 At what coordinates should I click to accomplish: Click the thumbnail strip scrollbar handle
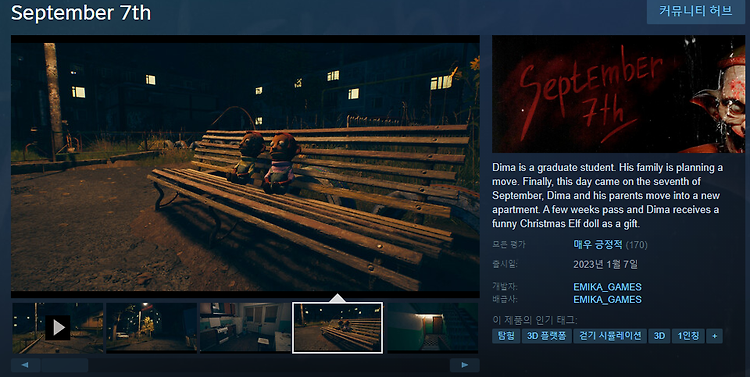point(65,365)
